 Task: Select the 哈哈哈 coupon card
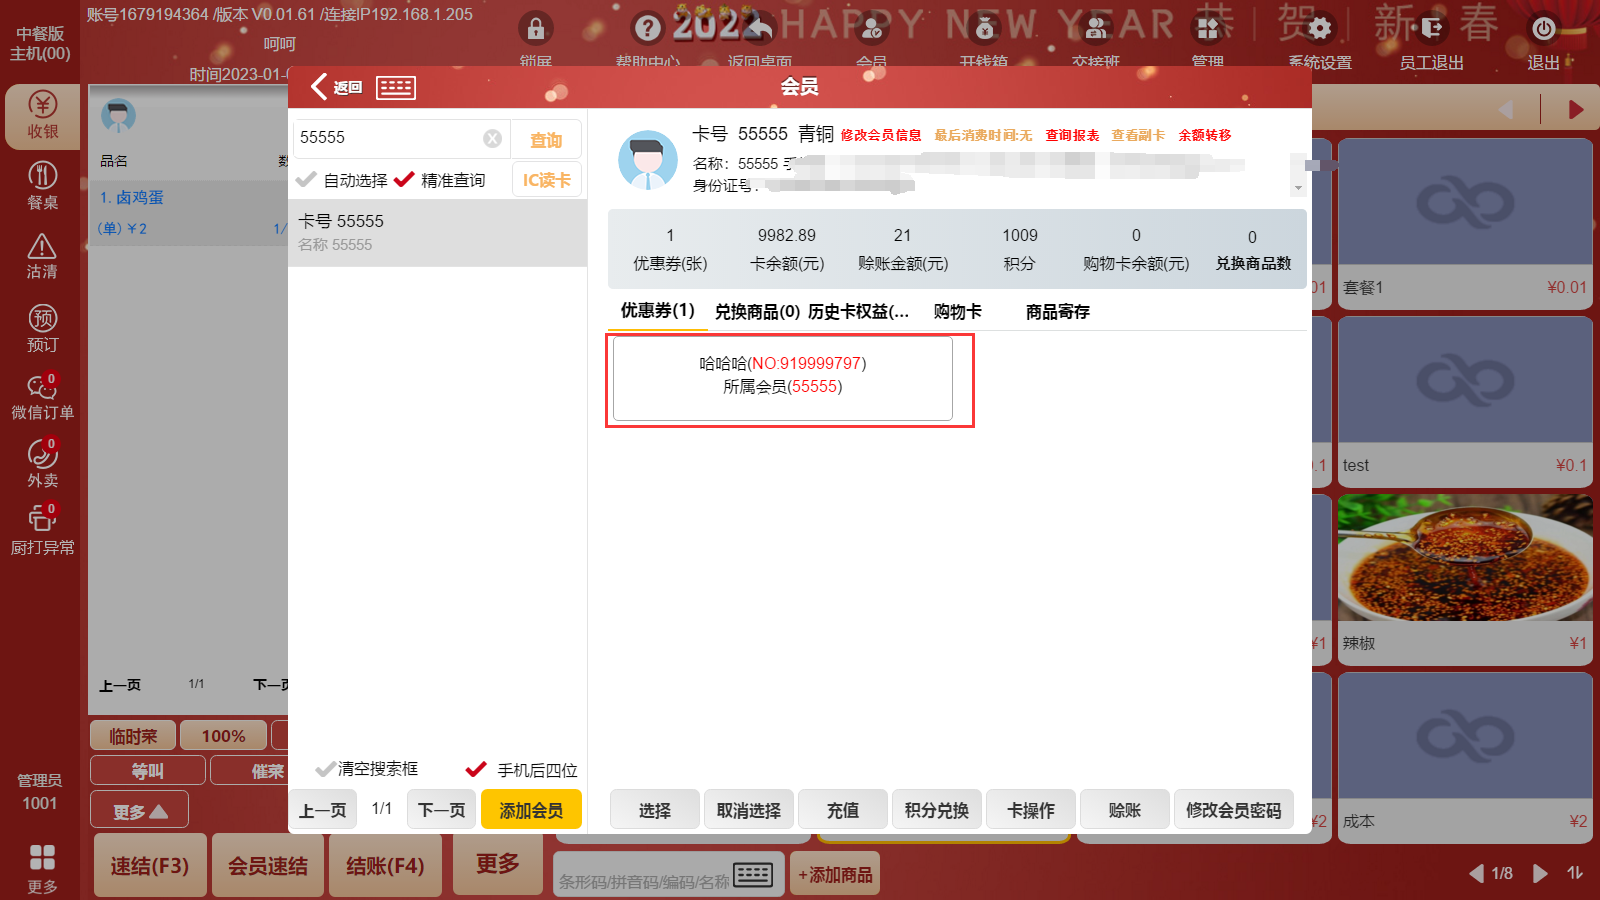783,378
